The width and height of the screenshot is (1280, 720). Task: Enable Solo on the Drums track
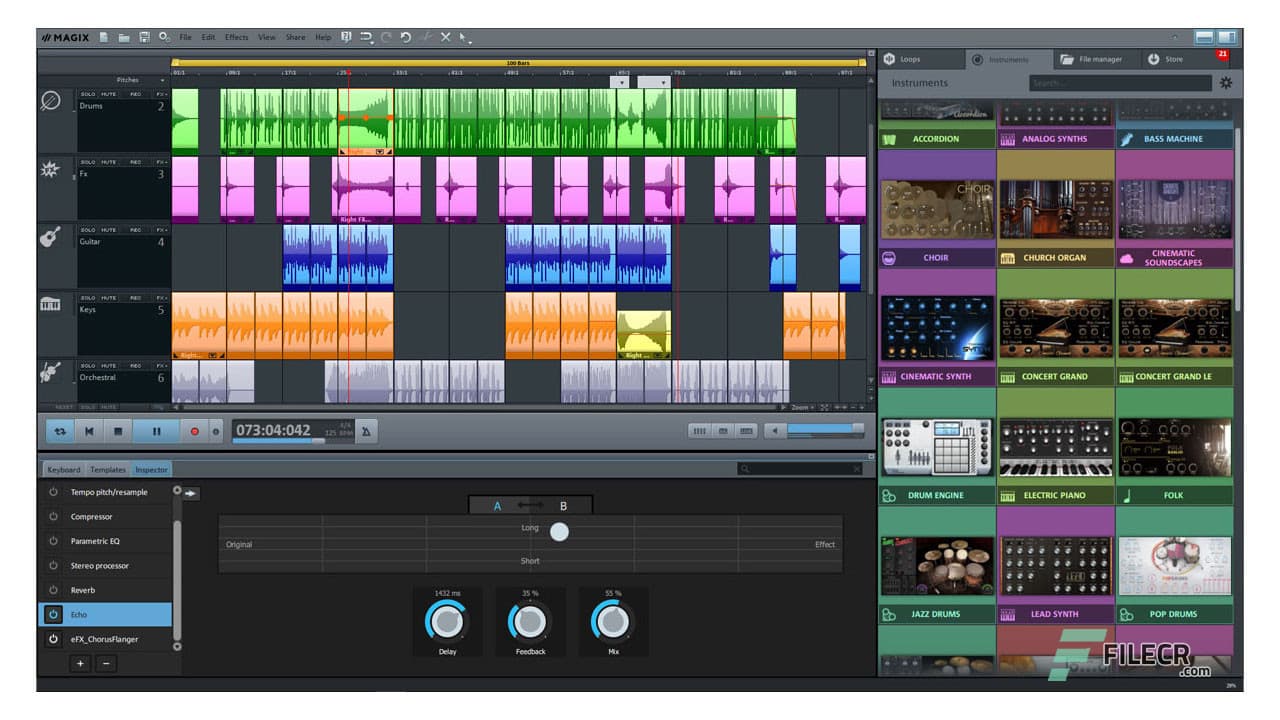click(89, 93)
